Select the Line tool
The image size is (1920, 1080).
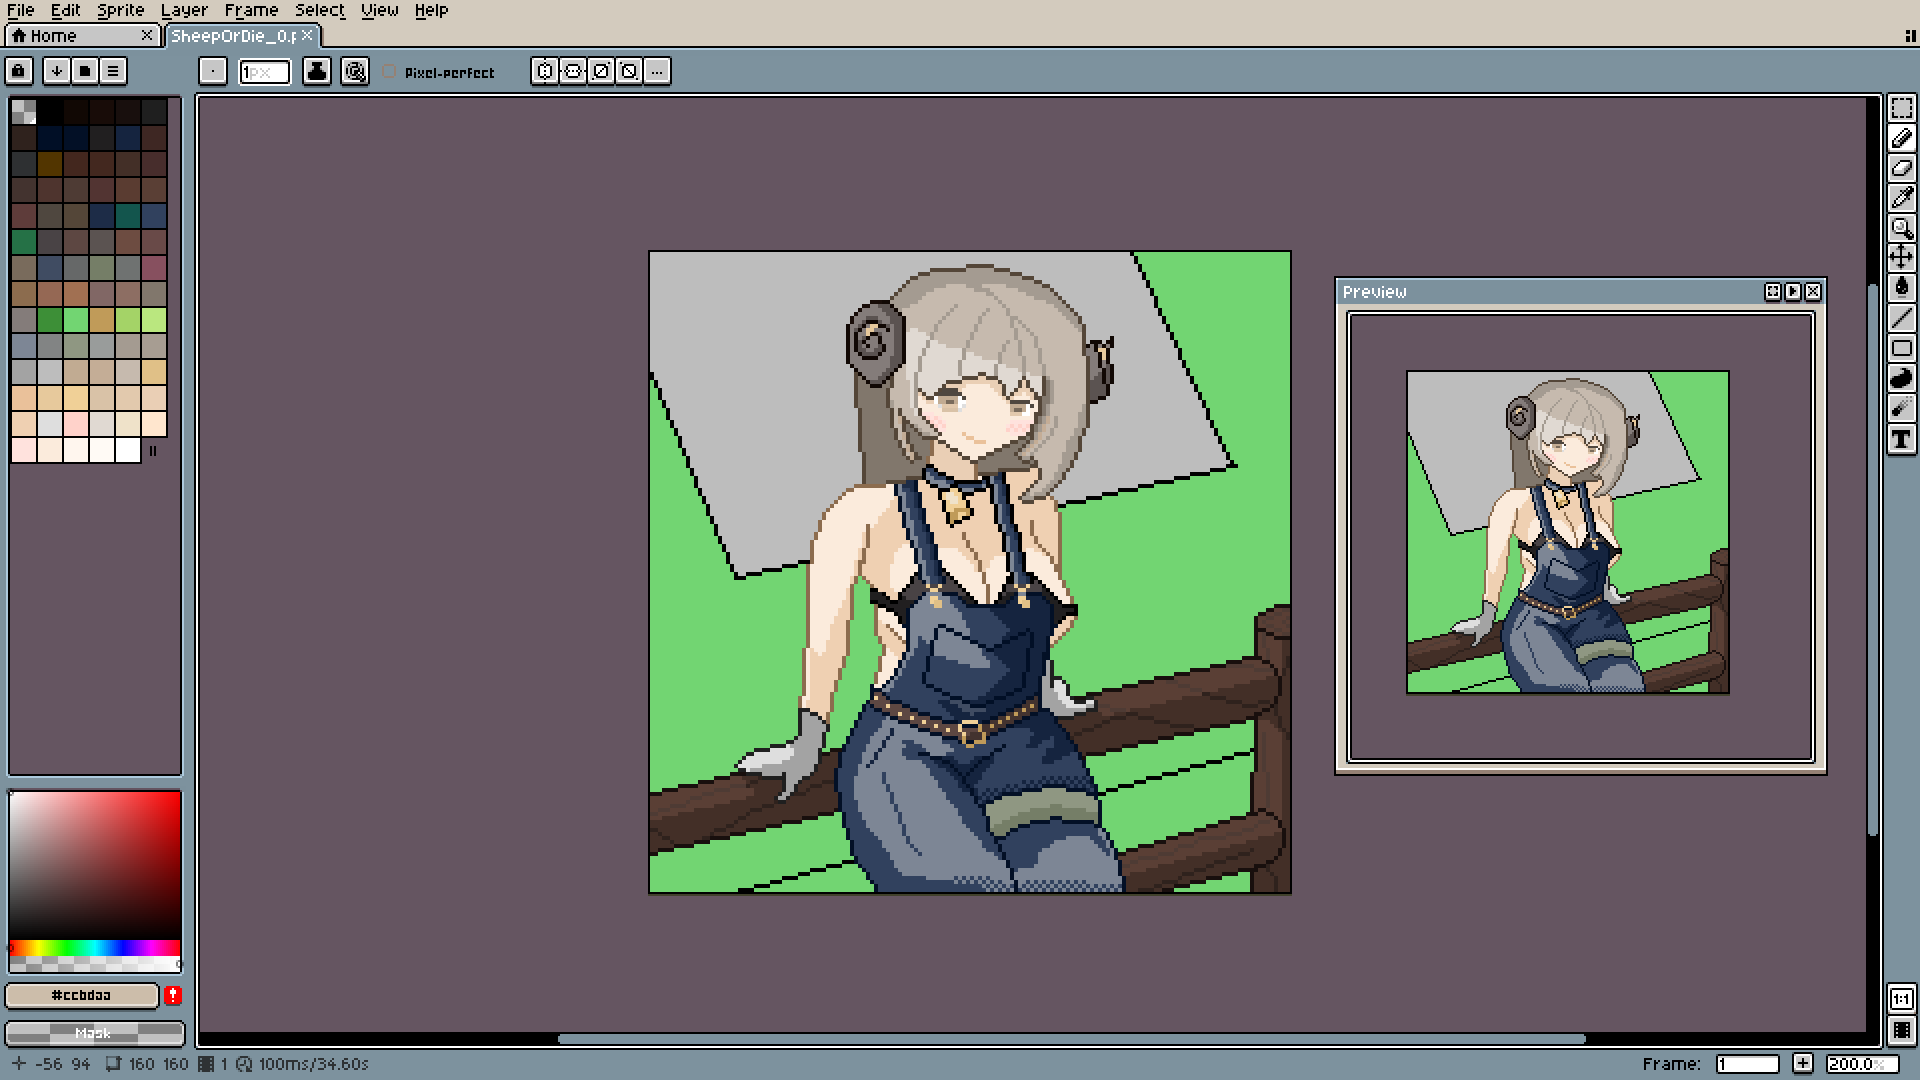1901,318
